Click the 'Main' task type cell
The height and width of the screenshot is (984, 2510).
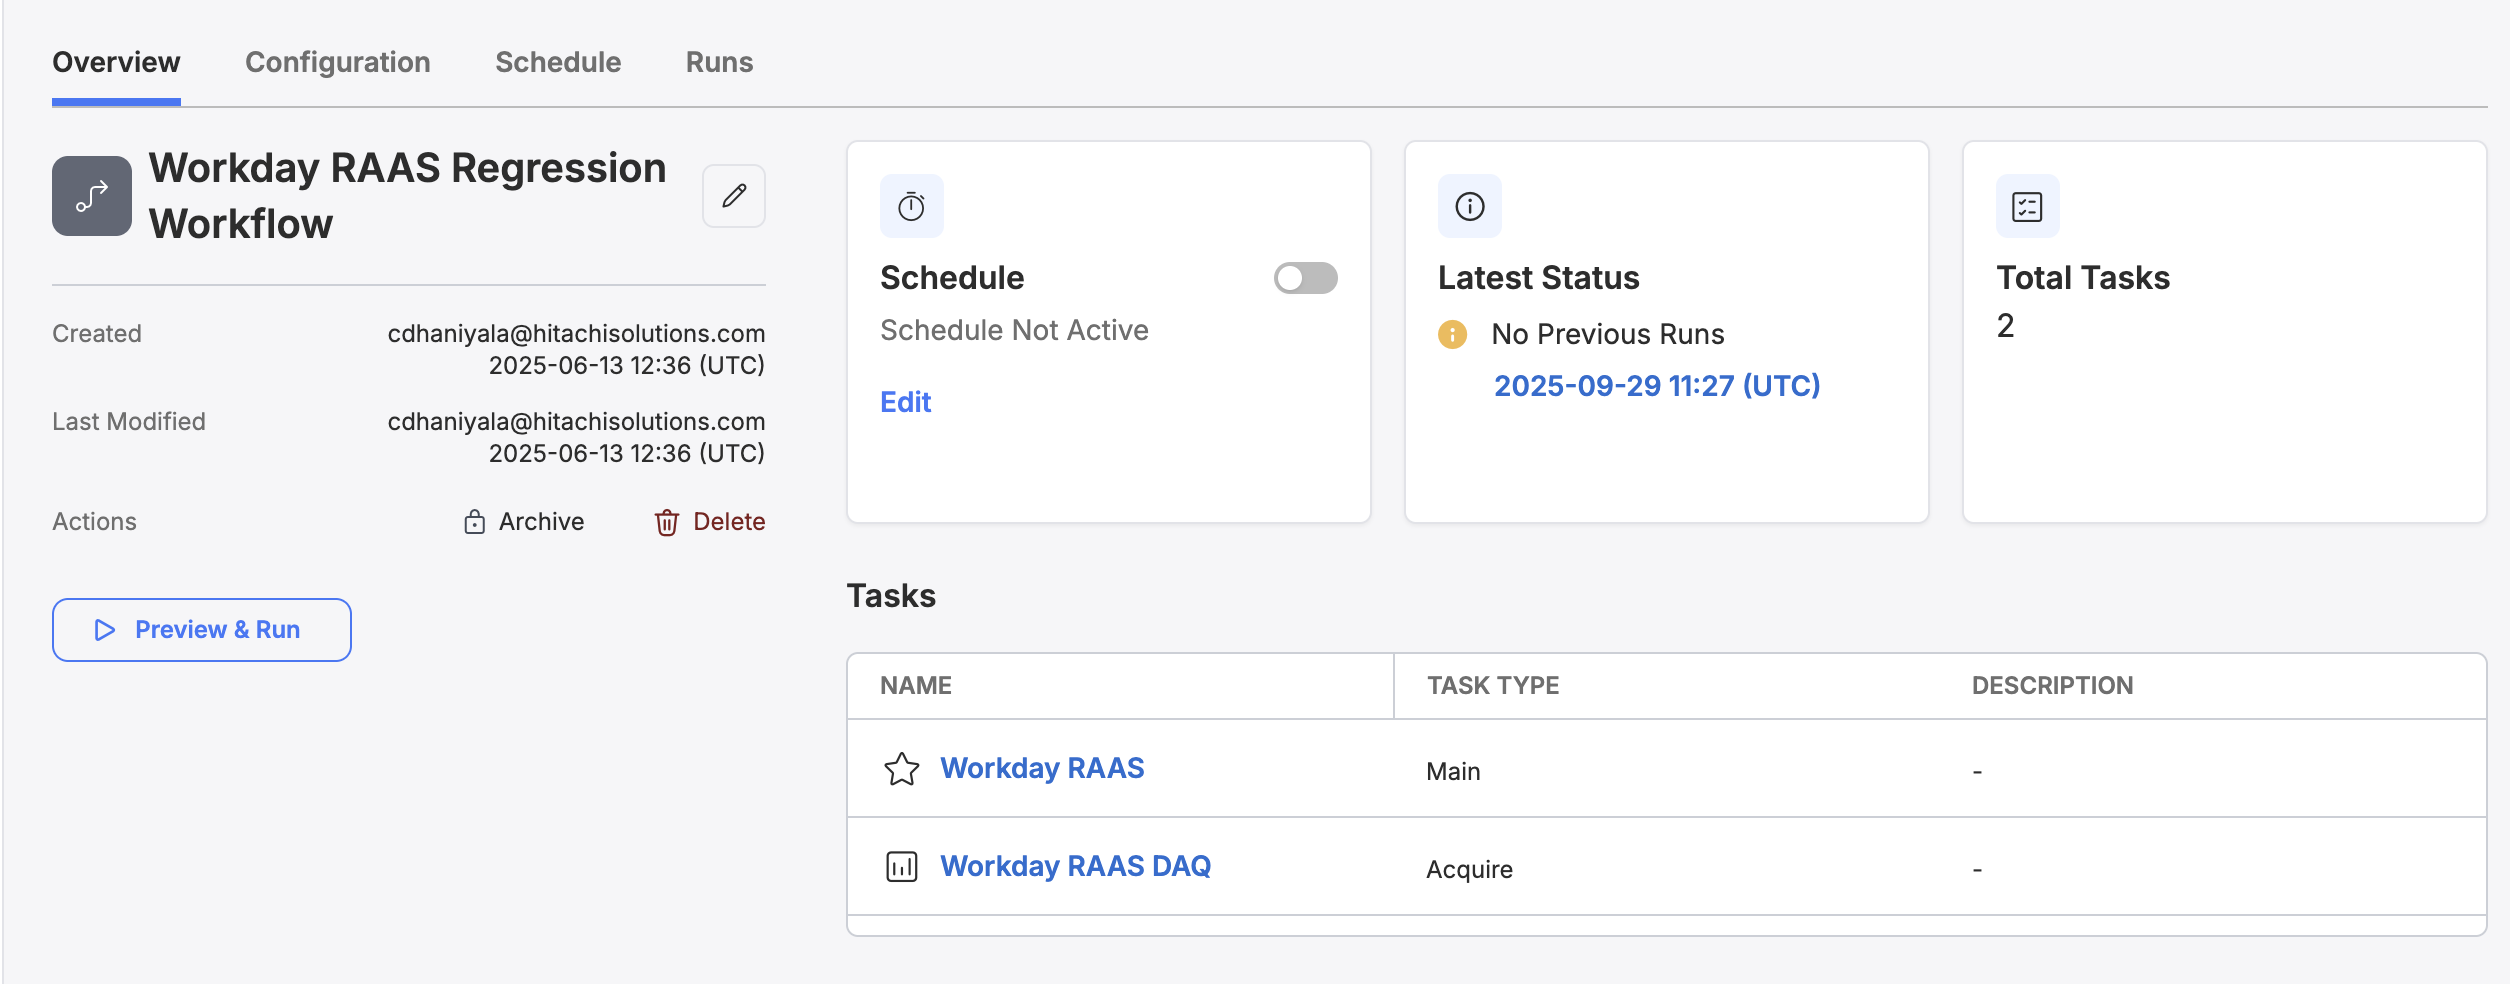[x=1453, y=772]
